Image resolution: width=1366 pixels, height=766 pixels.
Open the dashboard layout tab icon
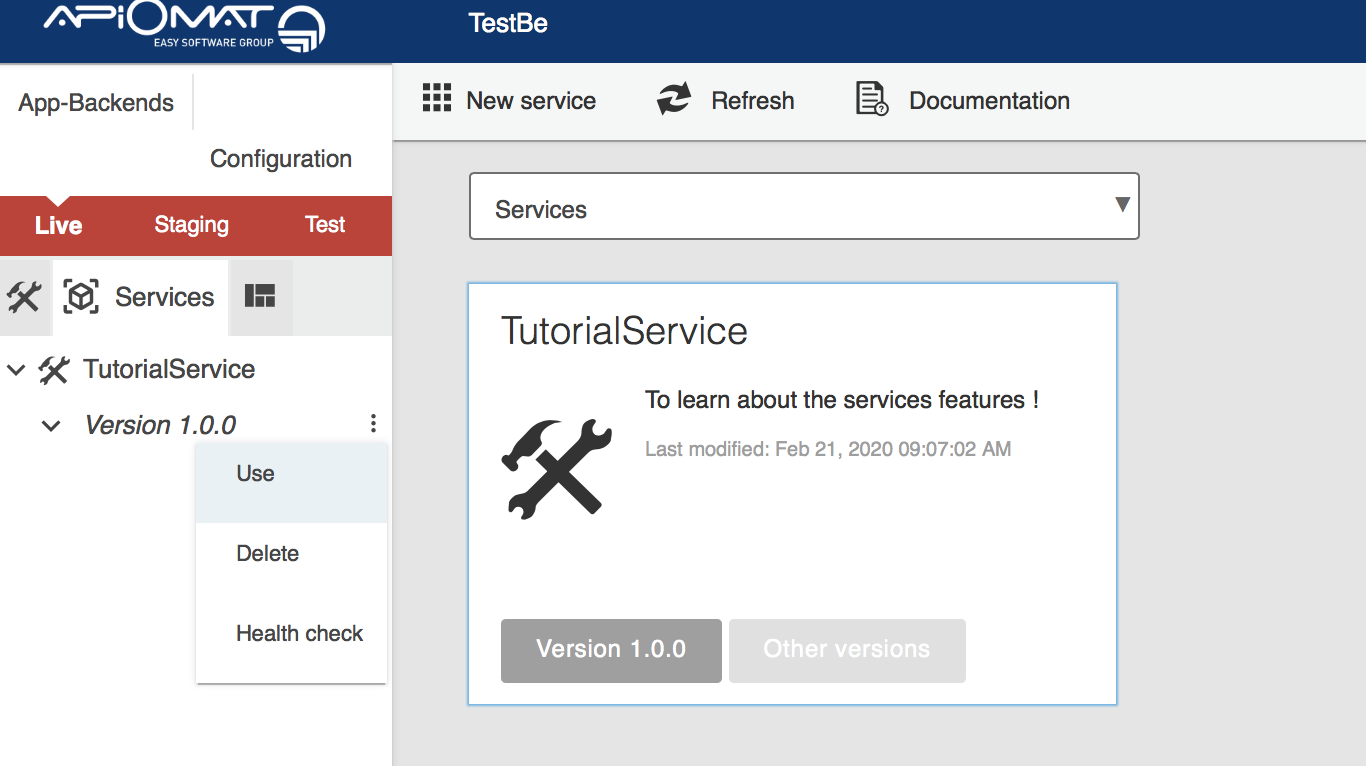[260, 296]
